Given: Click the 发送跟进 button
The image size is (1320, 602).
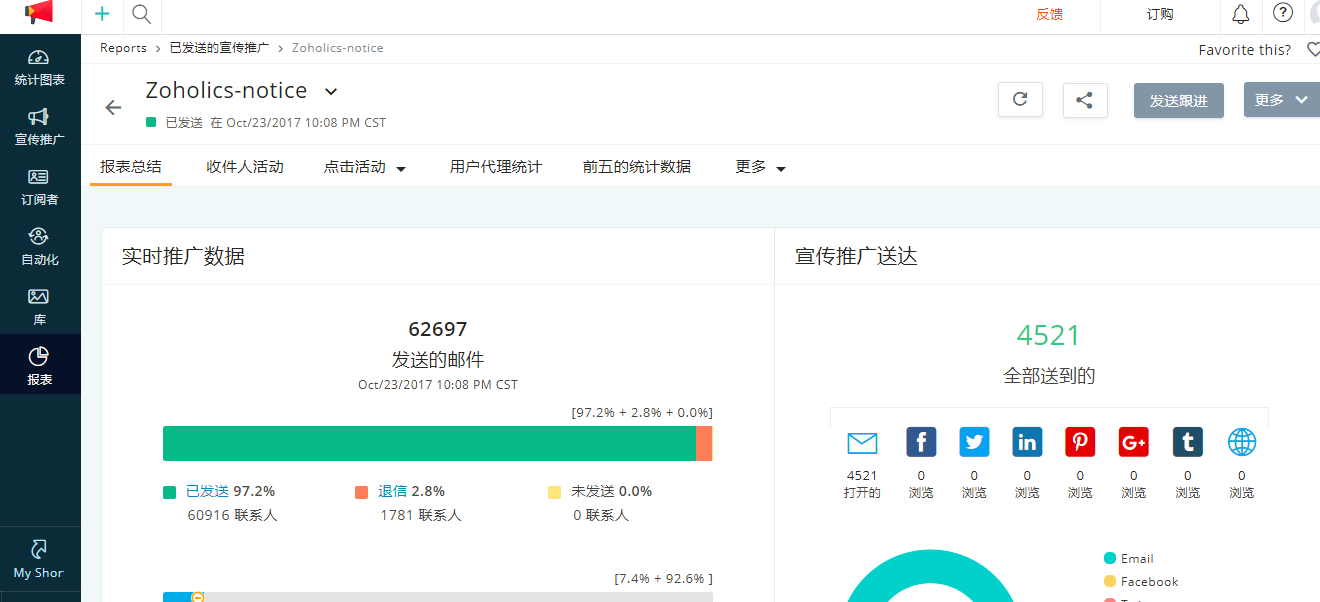Looking at the screenshot, I should (1178, 100).
